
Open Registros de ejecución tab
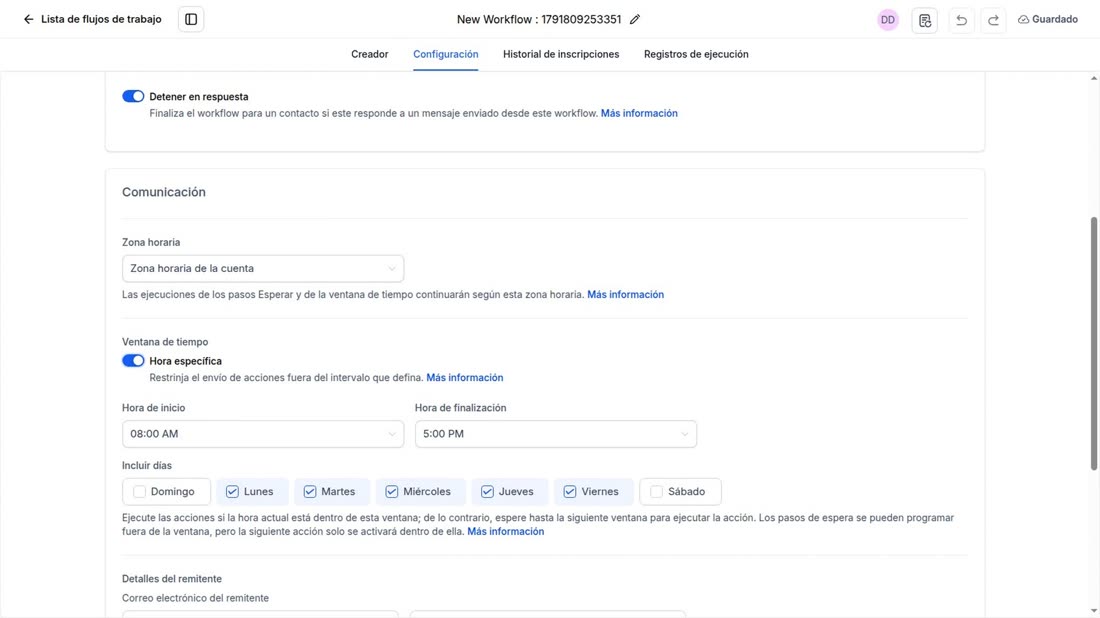(x=696, y=54)
